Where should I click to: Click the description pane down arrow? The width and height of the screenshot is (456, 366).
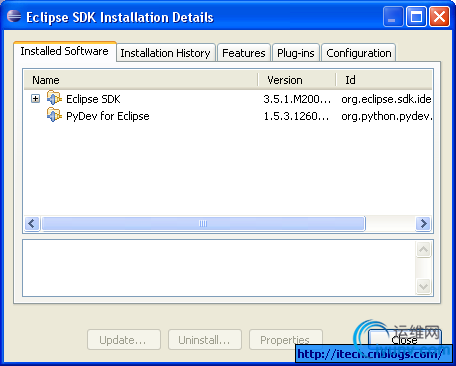point(423,286)
